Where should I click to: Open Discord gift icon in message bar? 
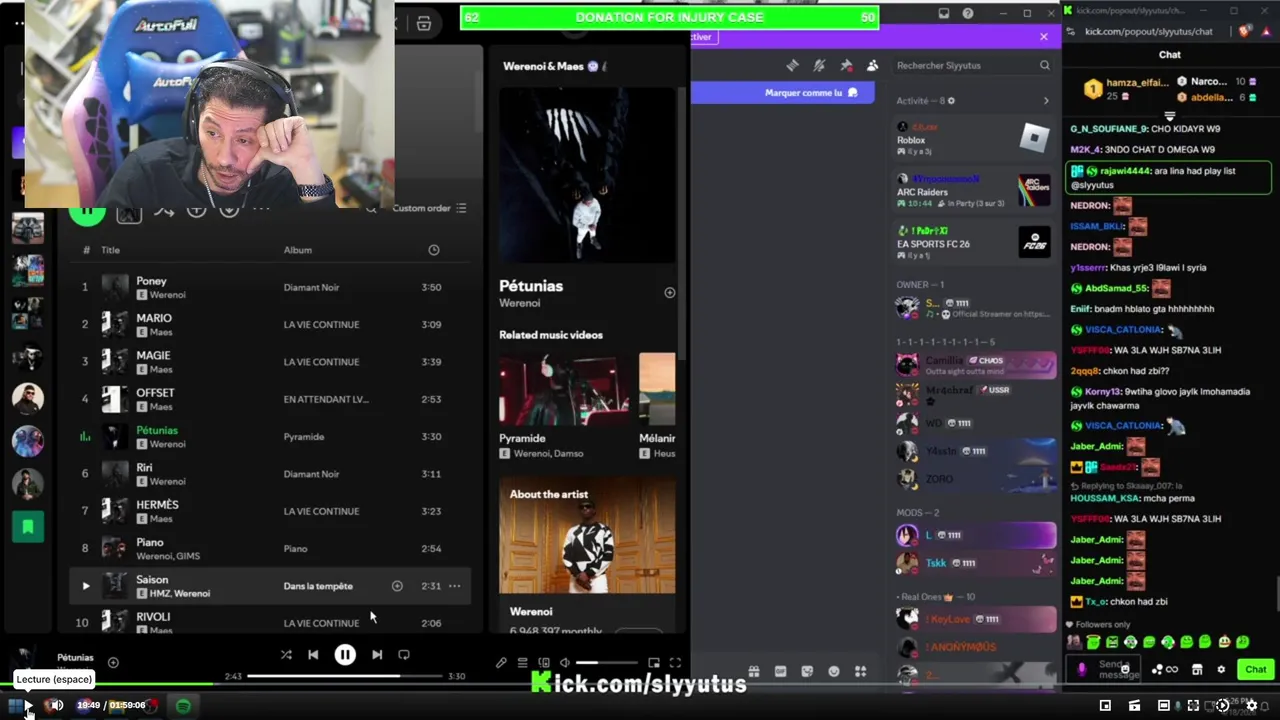point(754,672)
